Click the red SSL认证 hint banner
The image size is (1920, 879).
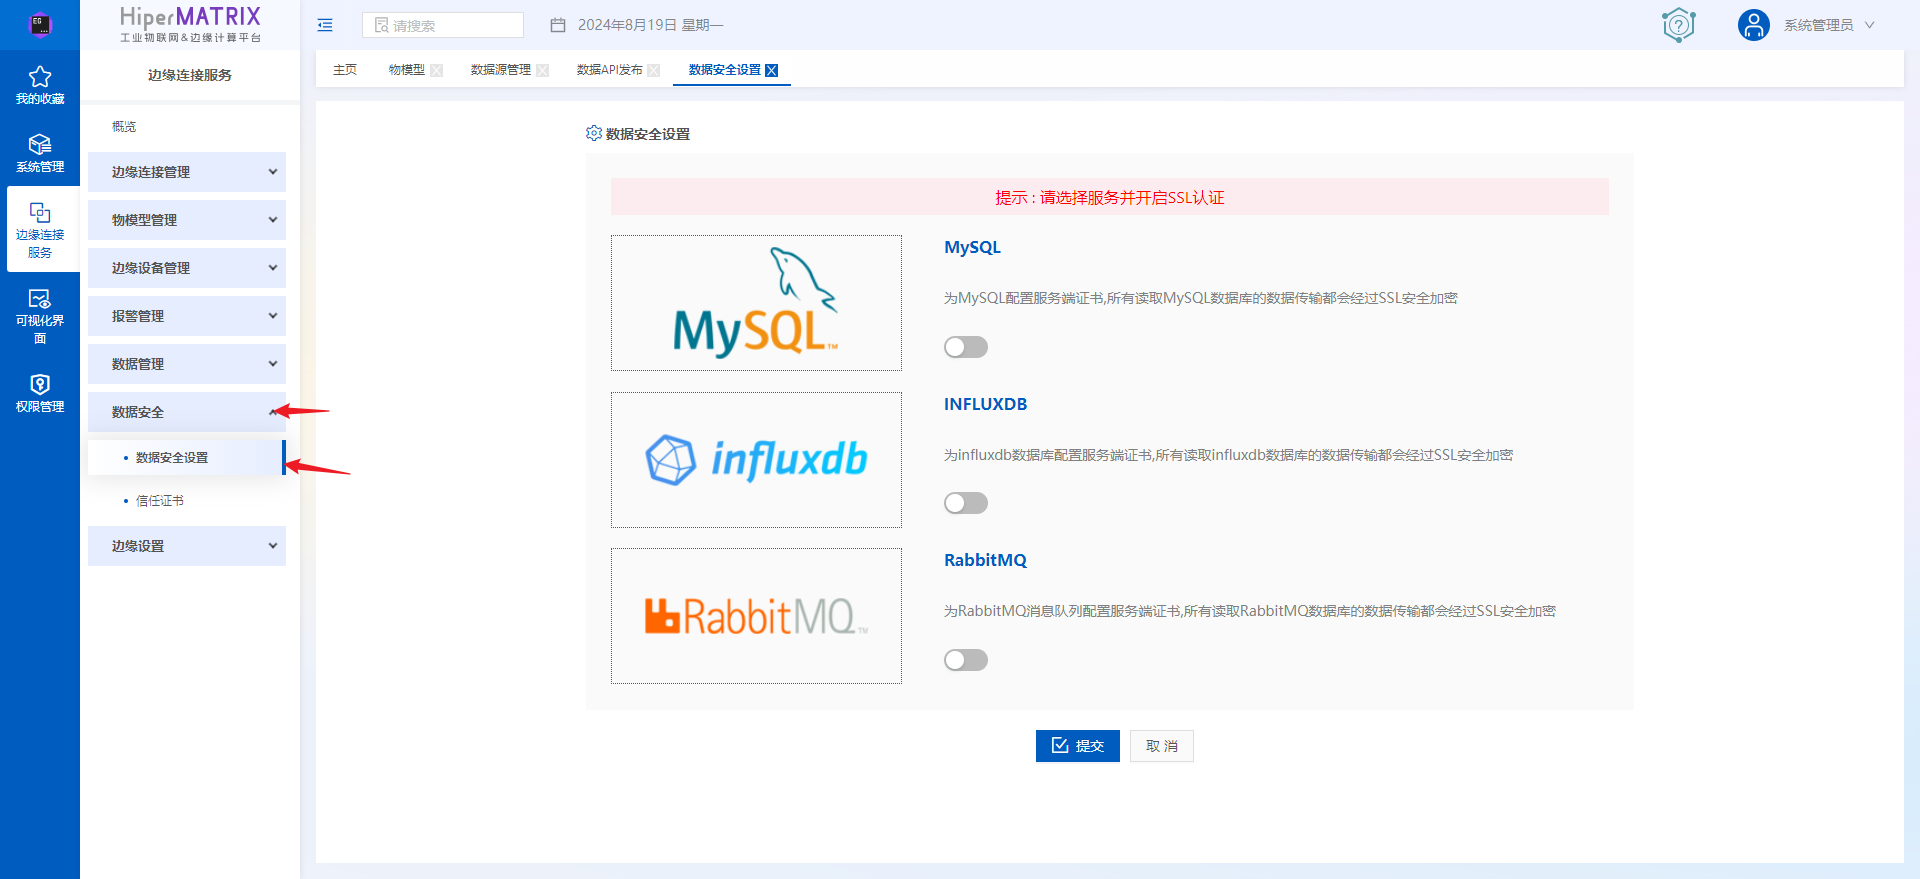point(1109,197)
